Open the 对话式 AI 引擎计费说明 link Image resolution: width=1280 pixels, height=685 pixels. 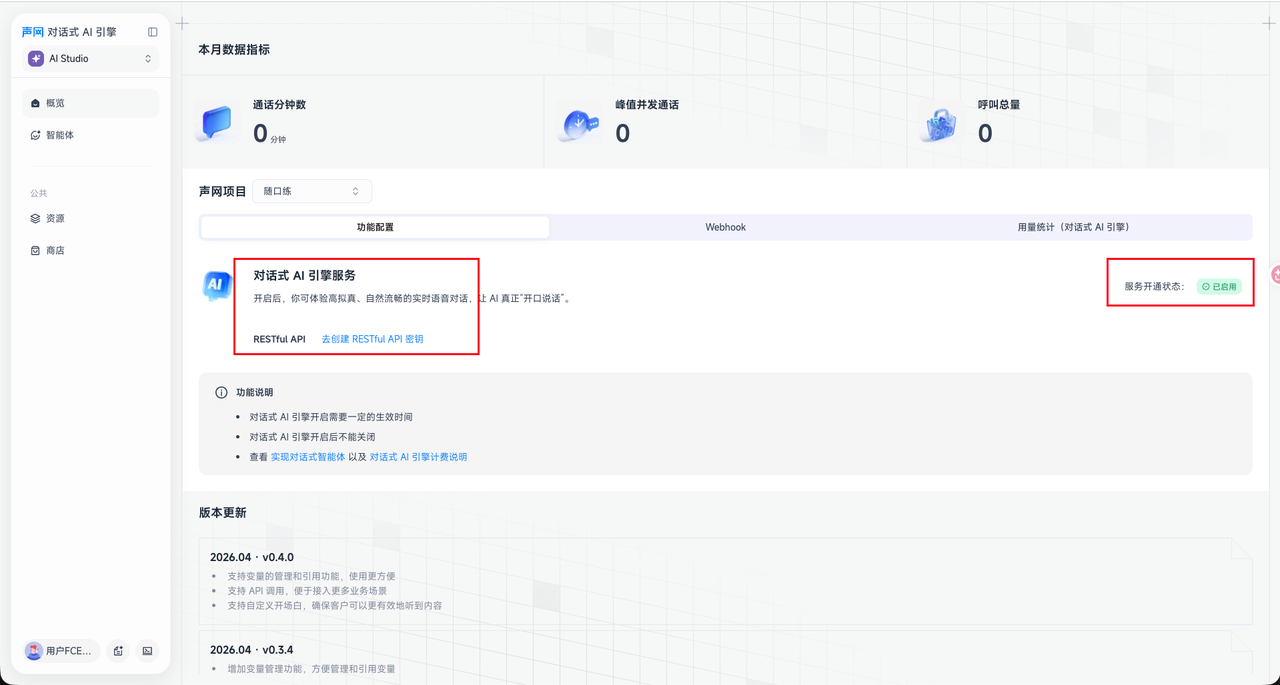[418, 457]
